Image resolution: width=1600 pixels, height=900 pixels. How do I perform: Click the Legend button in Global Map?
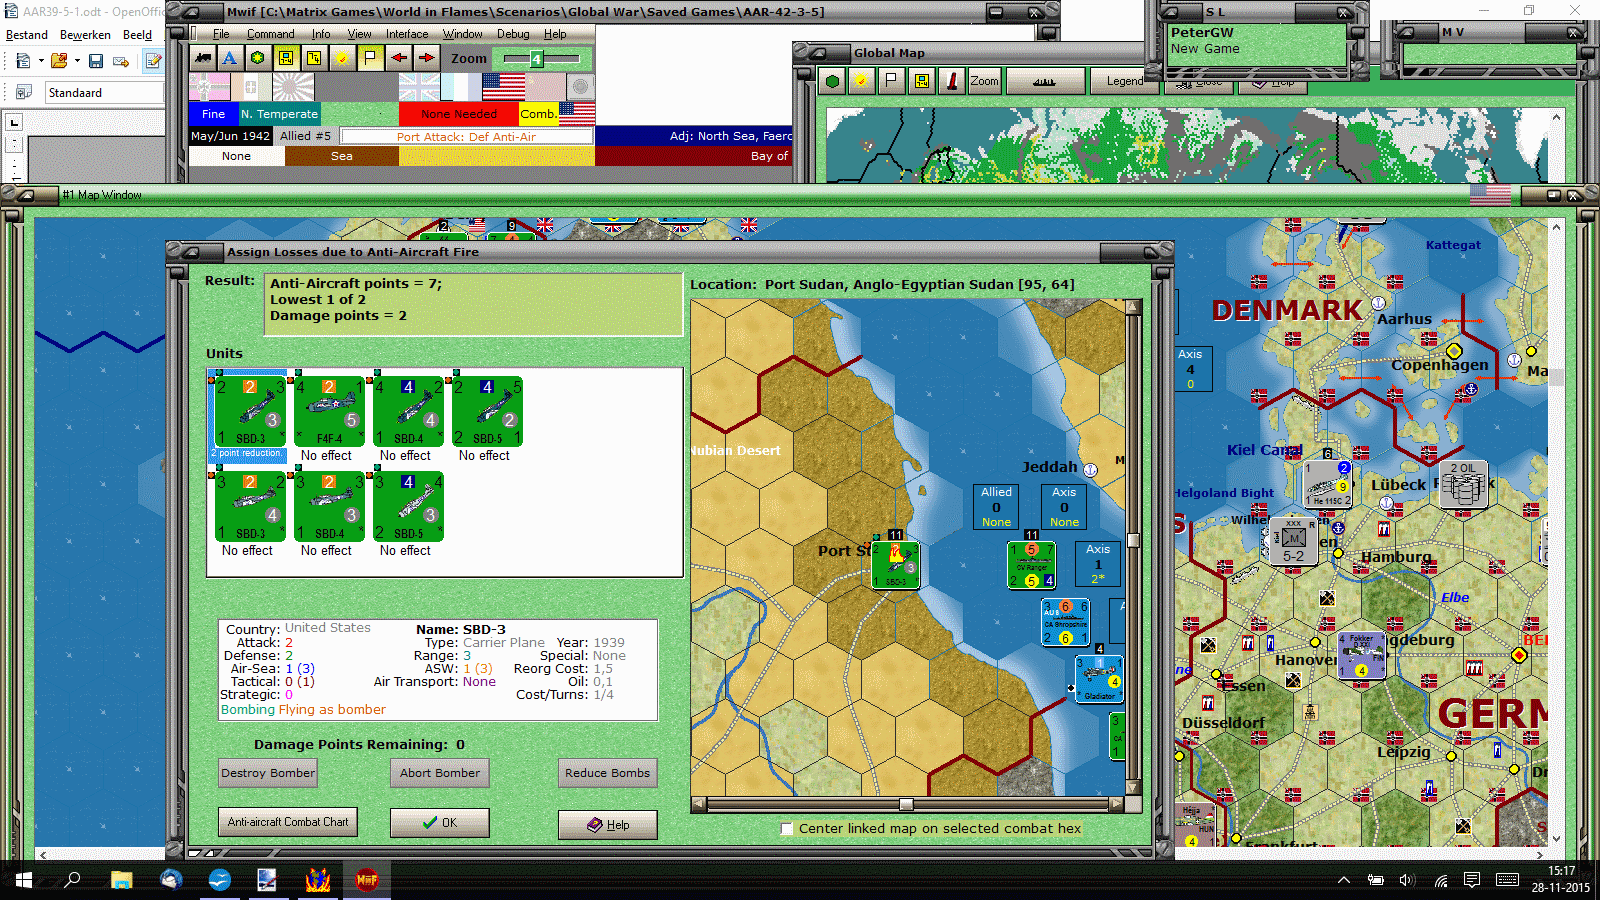tap(1125, 81)
